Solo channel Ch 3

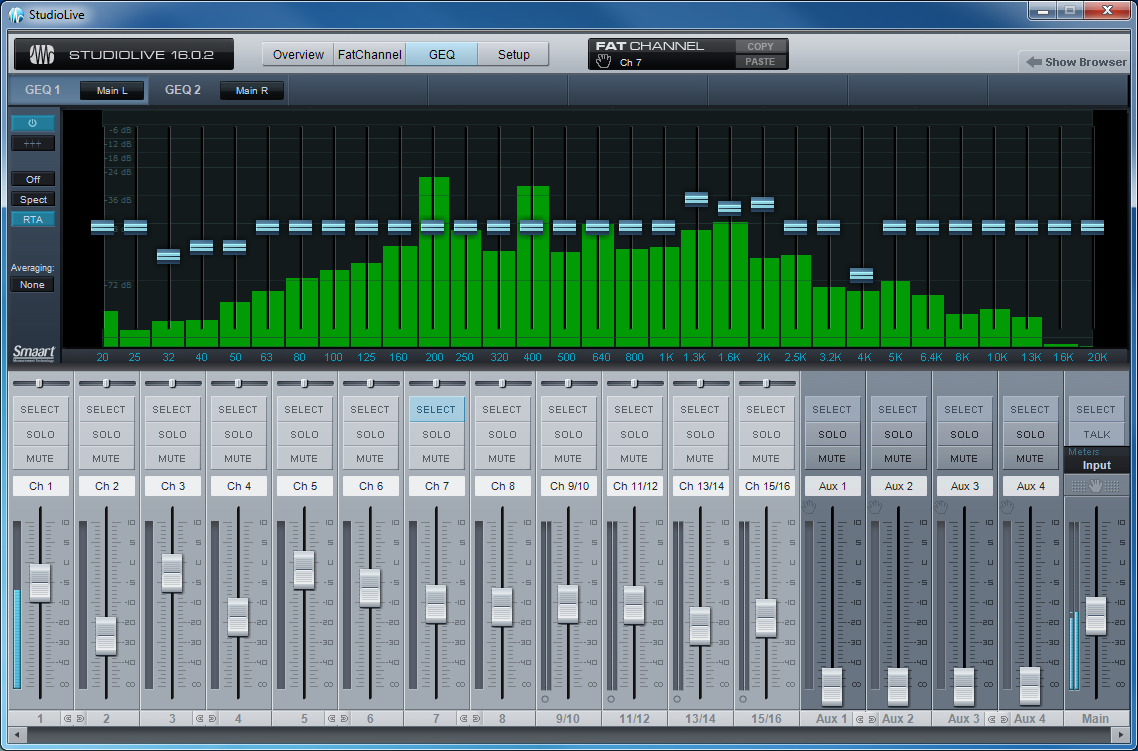click(172, 434)
